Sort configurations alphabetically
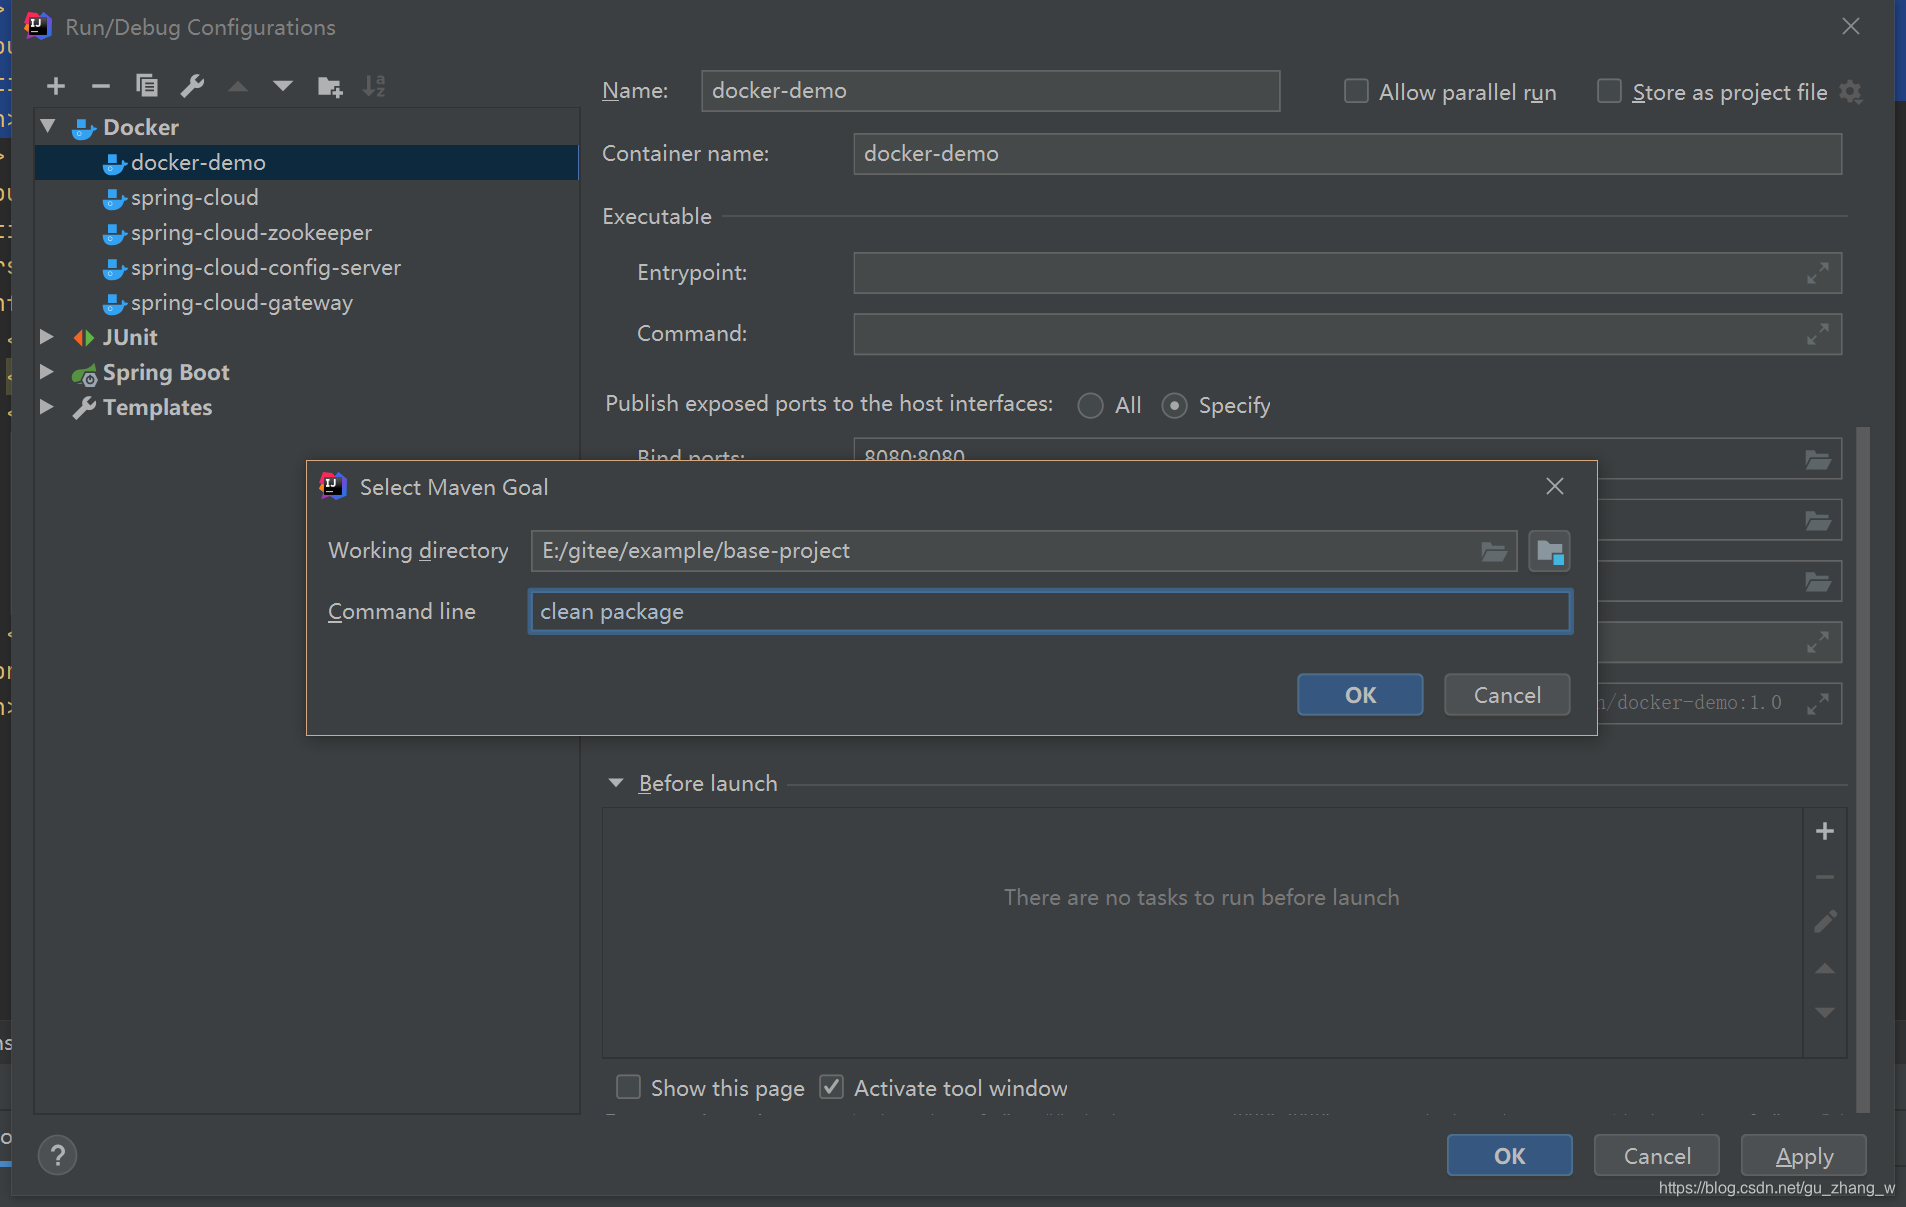 pos(374,86)
